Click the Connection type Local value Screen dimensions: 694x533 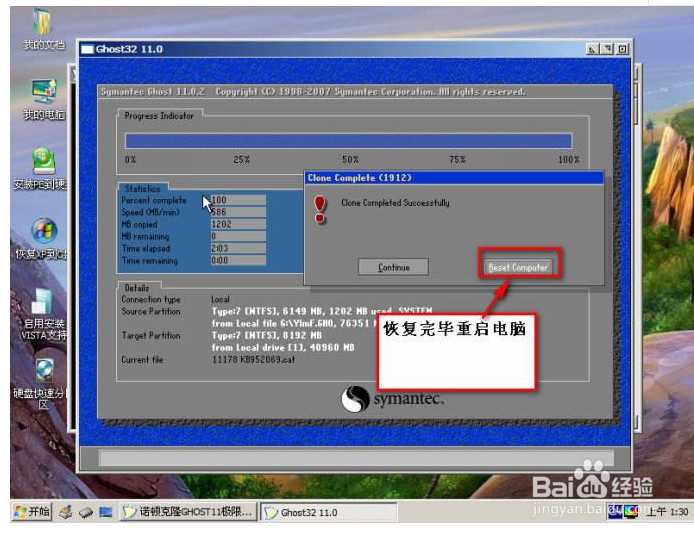[x=220, y=299]
